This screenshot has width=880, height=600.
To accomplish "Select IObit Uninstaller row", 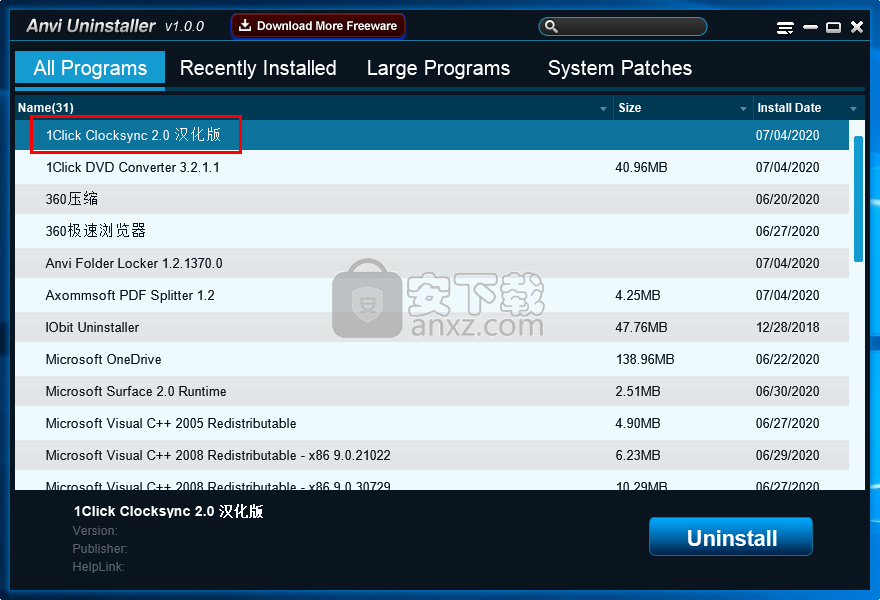I will pos(432,327).
